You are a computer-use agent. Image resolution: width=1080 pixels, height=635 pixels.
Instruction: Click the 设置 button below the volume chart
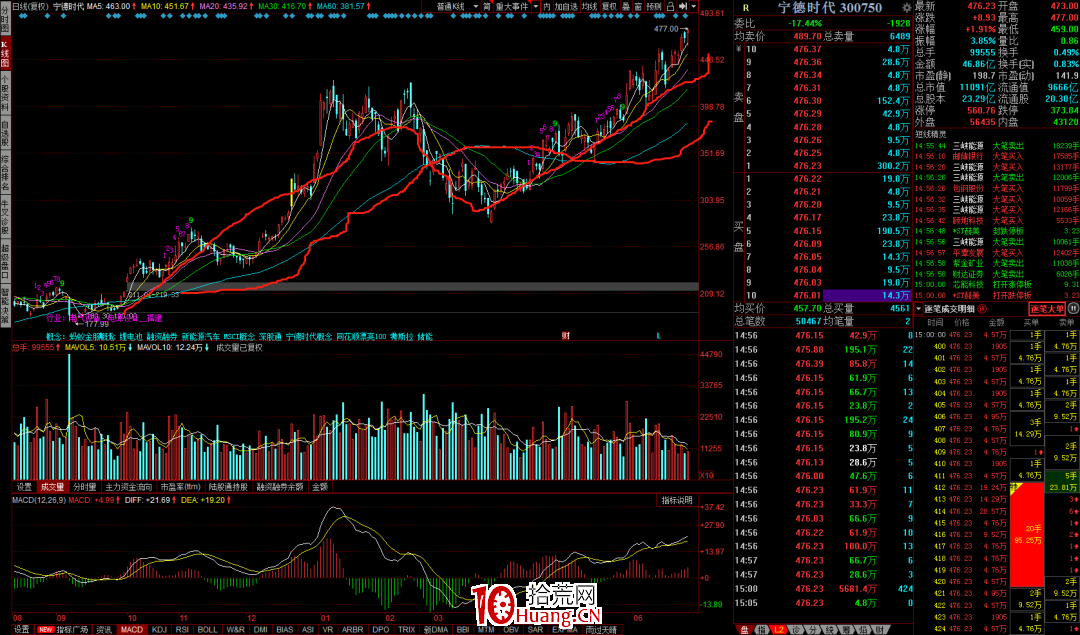(x=24, y=487)
